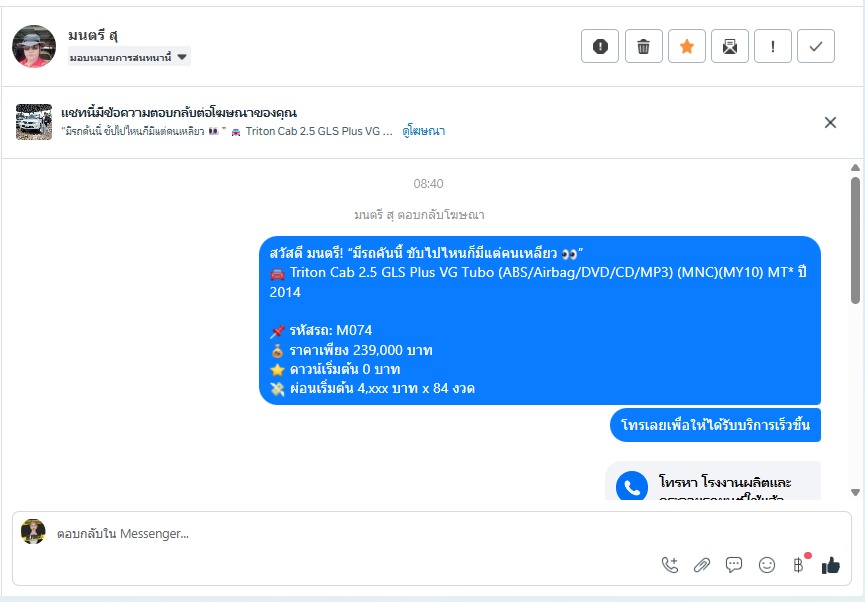The height and width of the screenshot is (602, 865).
Task: Open saved replies speech bubble icon
Action: pyautogui.click(x=734, y=565)
